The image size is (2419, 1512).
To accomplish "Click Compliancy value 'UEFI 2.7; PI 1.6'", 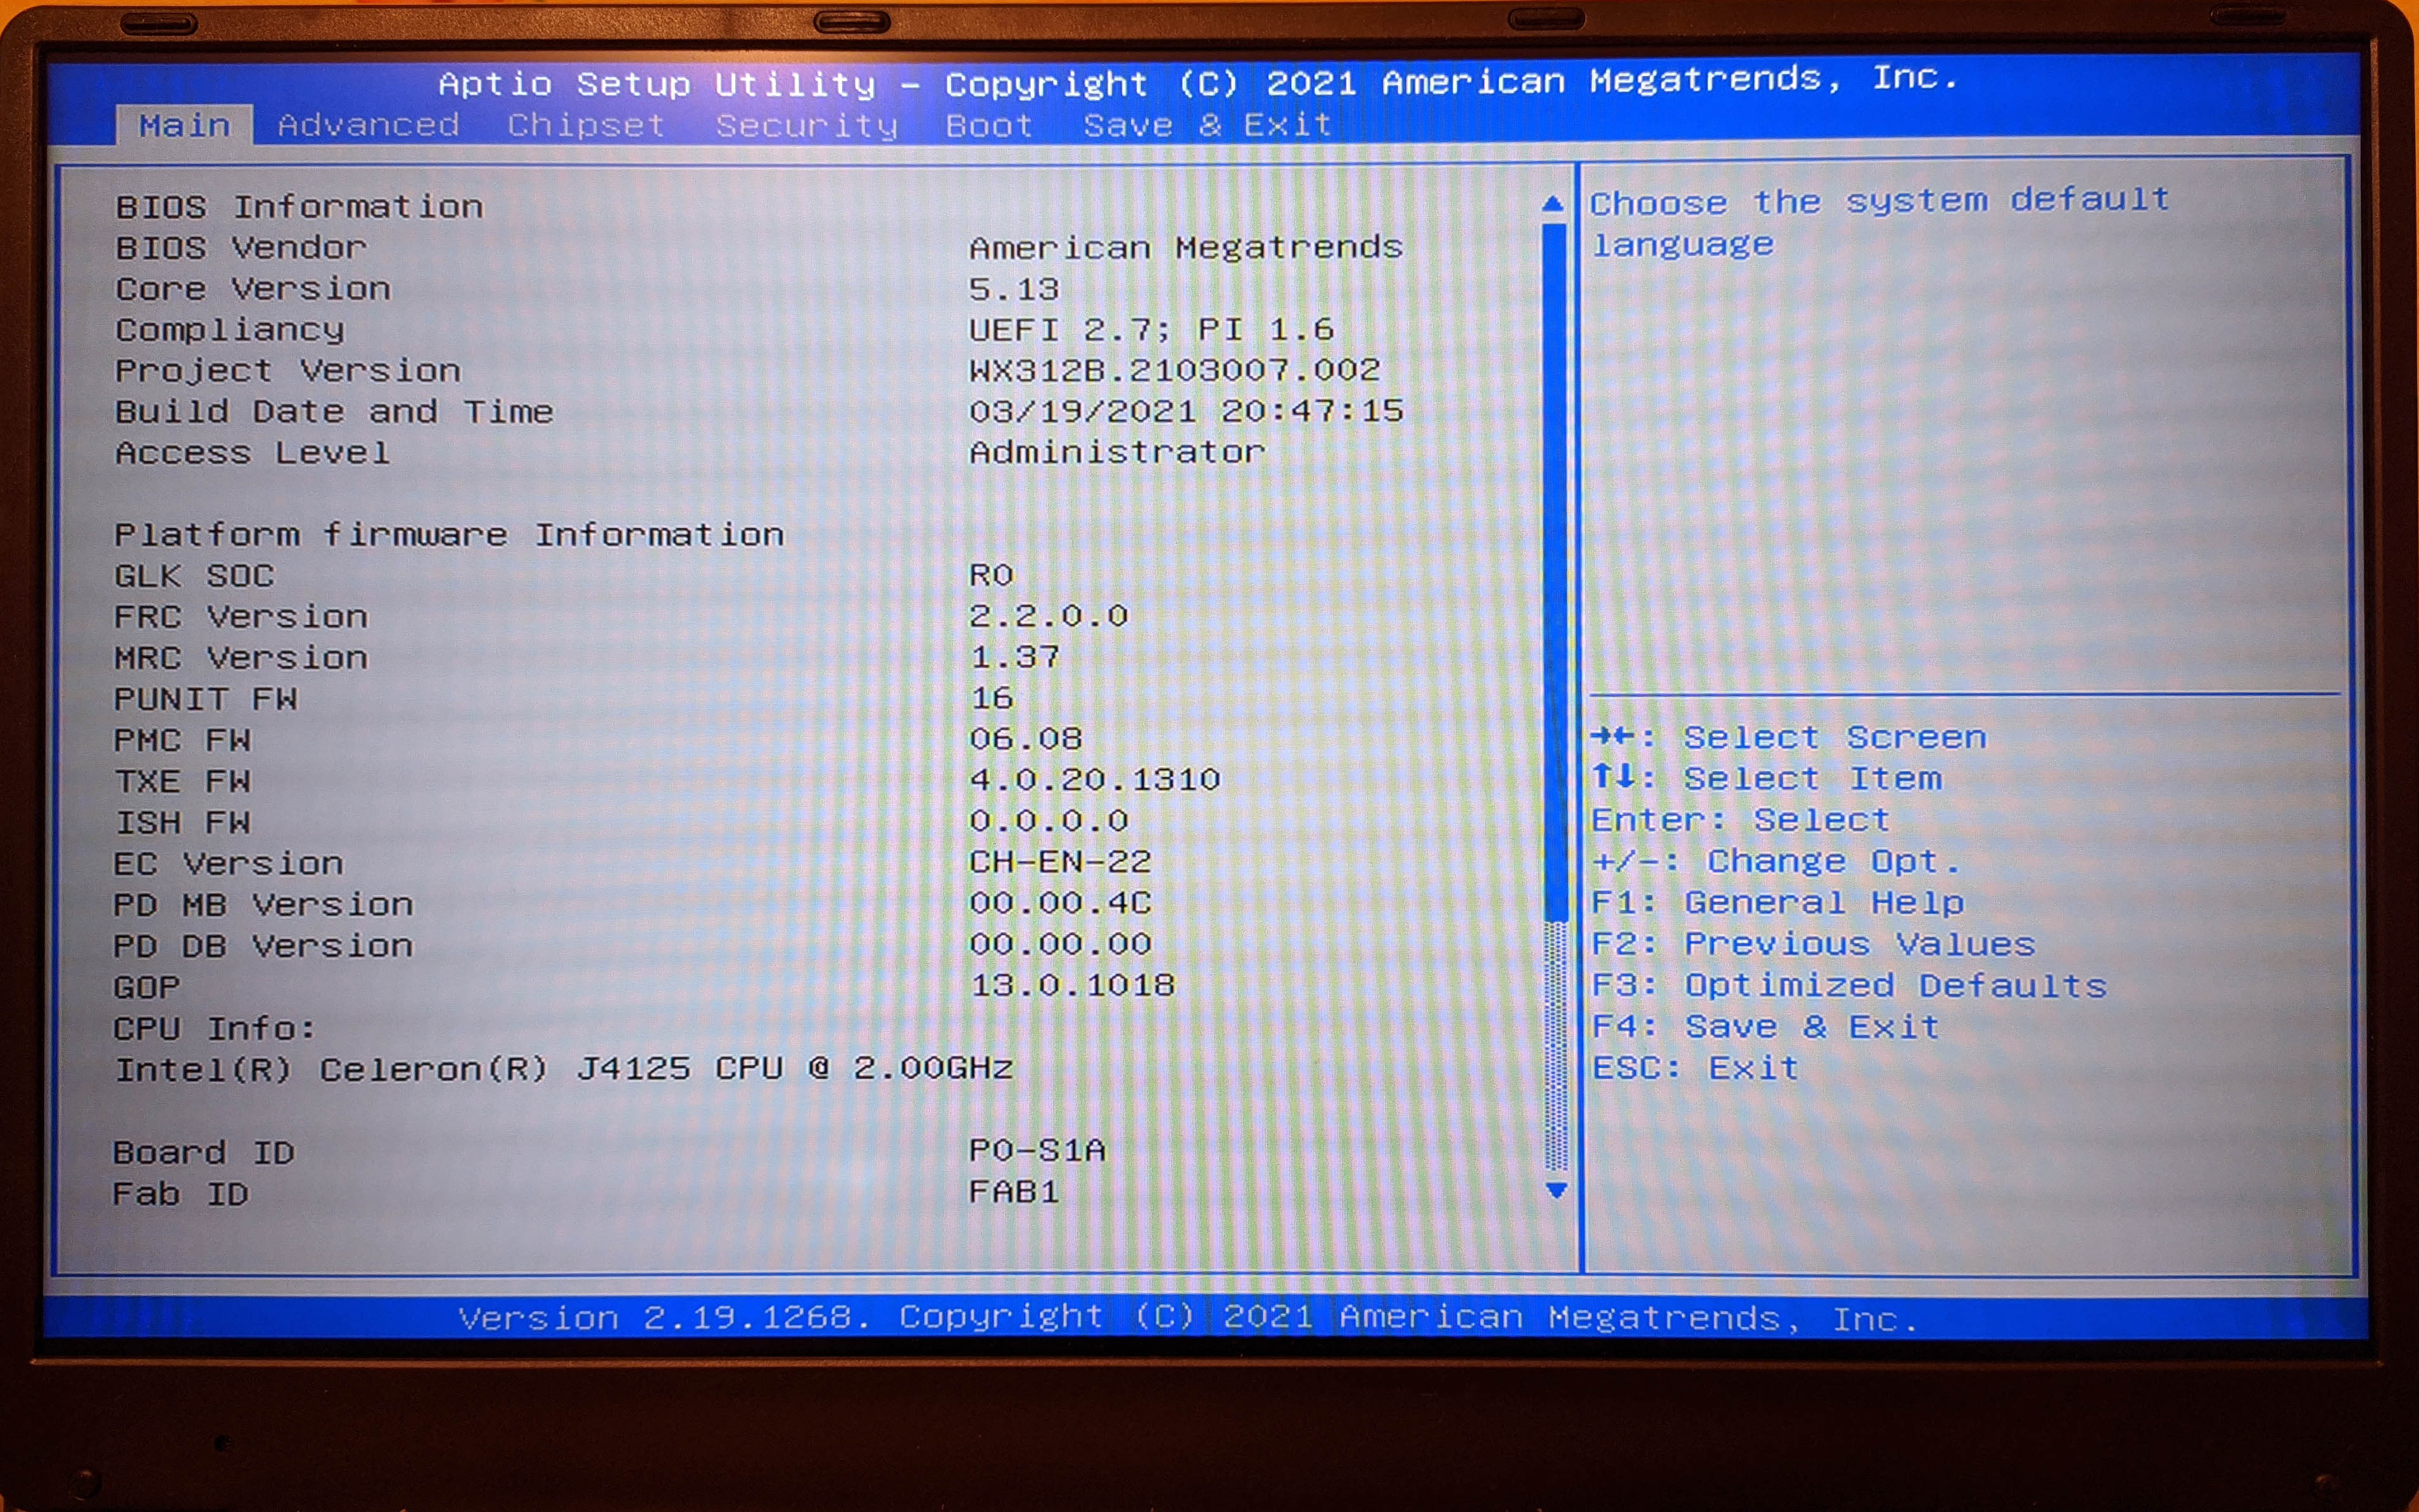I will tap(1152, 329).
